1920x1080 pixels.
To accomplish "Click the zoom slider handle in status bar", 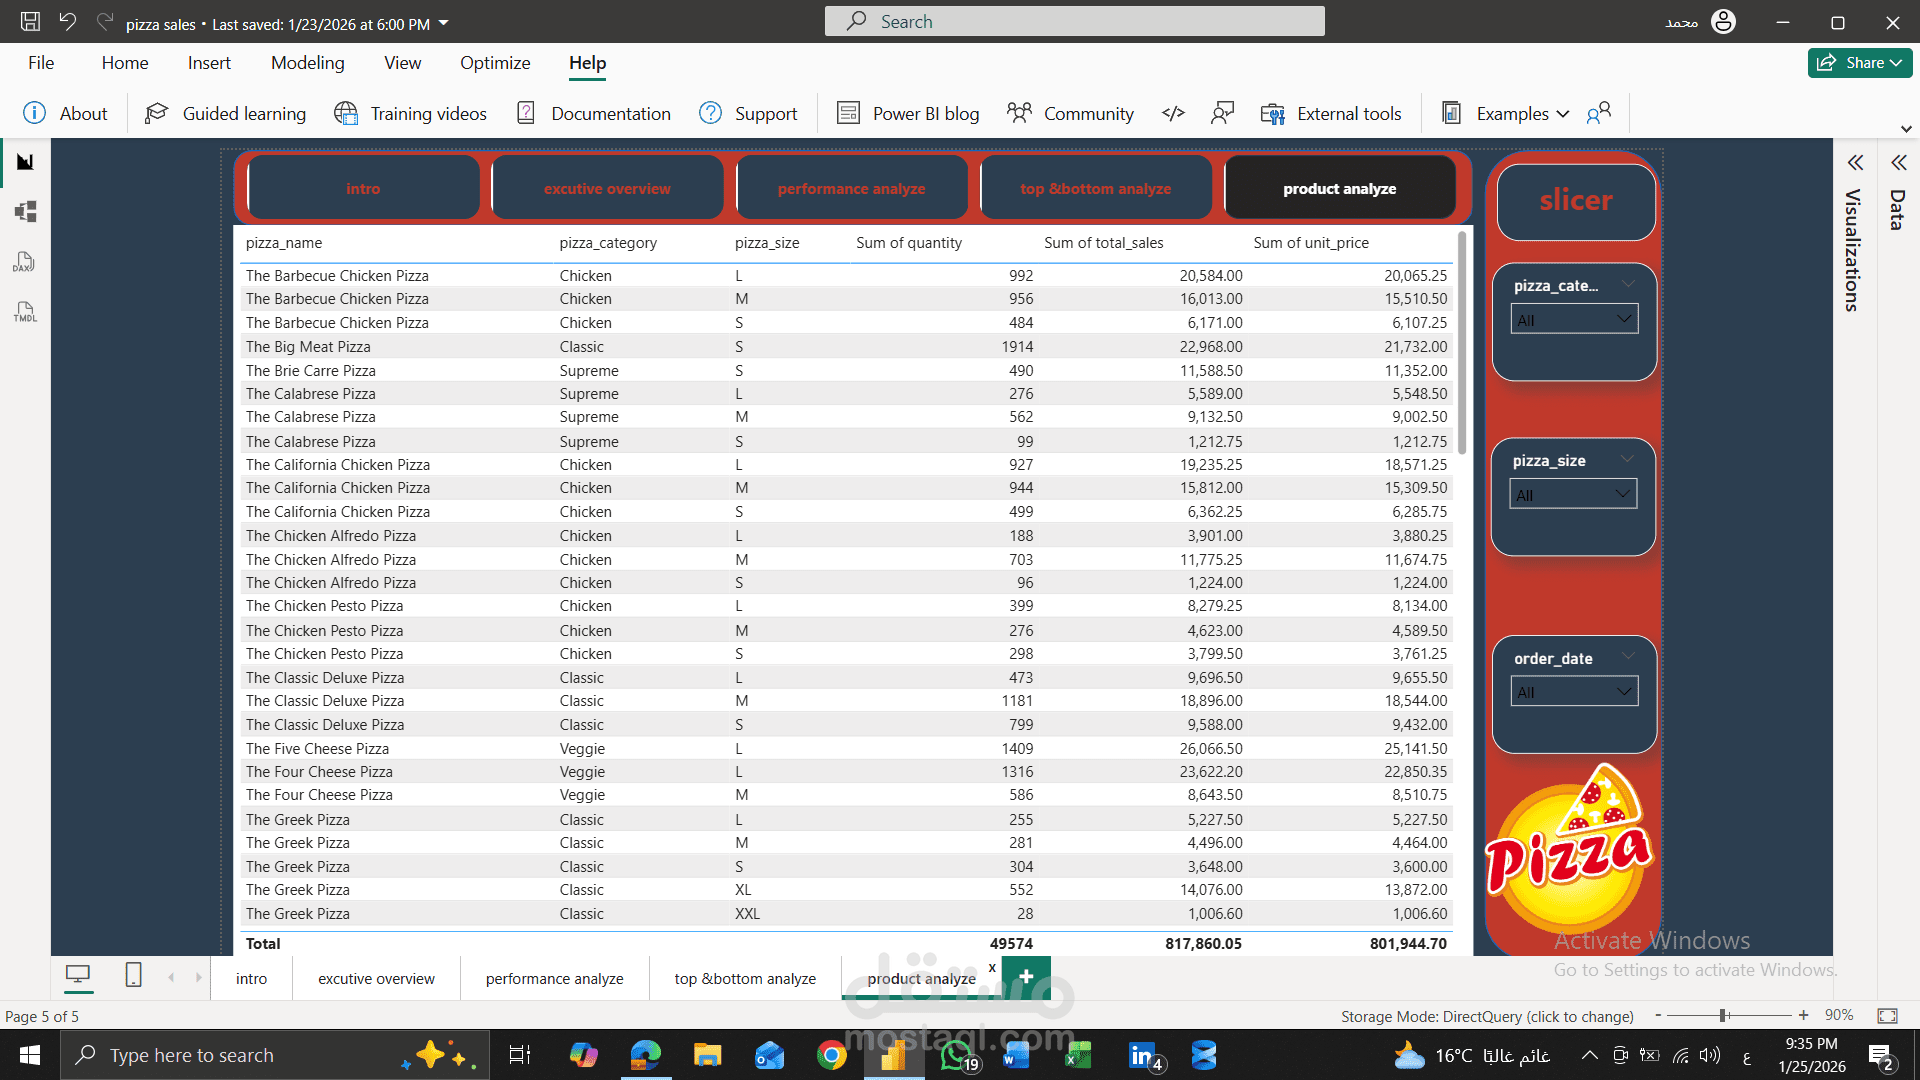I will [1724, 1016].
